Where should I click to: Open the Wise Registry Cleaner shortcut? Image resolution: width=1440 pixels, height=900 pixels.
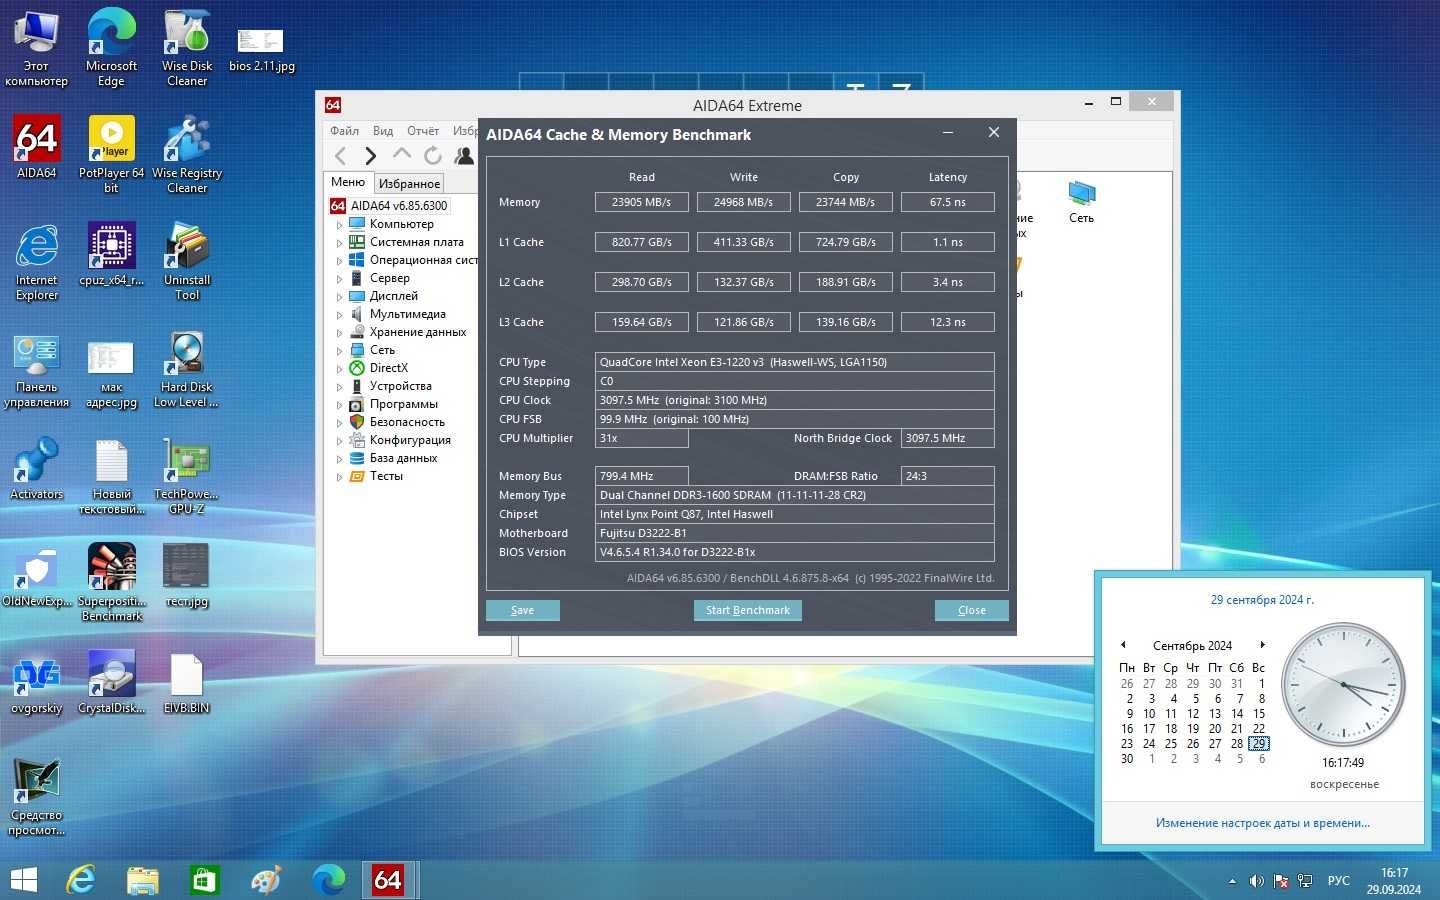187,154
